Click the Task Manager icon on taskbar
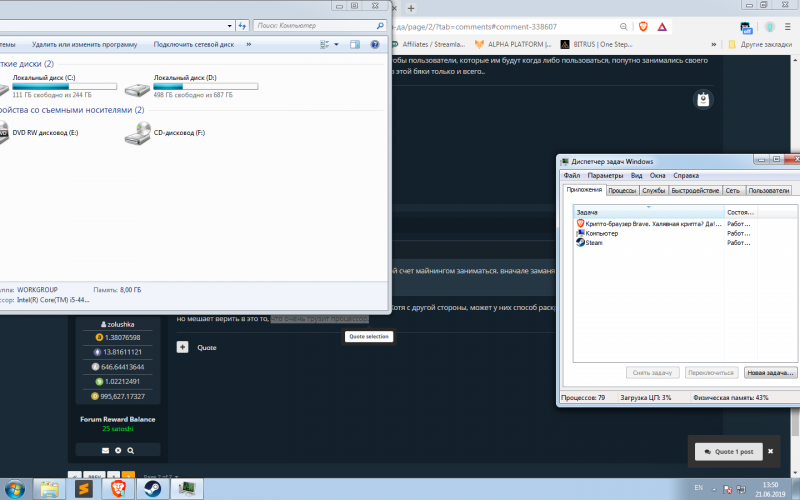This screenshot has height=500, width=800. (x=187, y=489)
